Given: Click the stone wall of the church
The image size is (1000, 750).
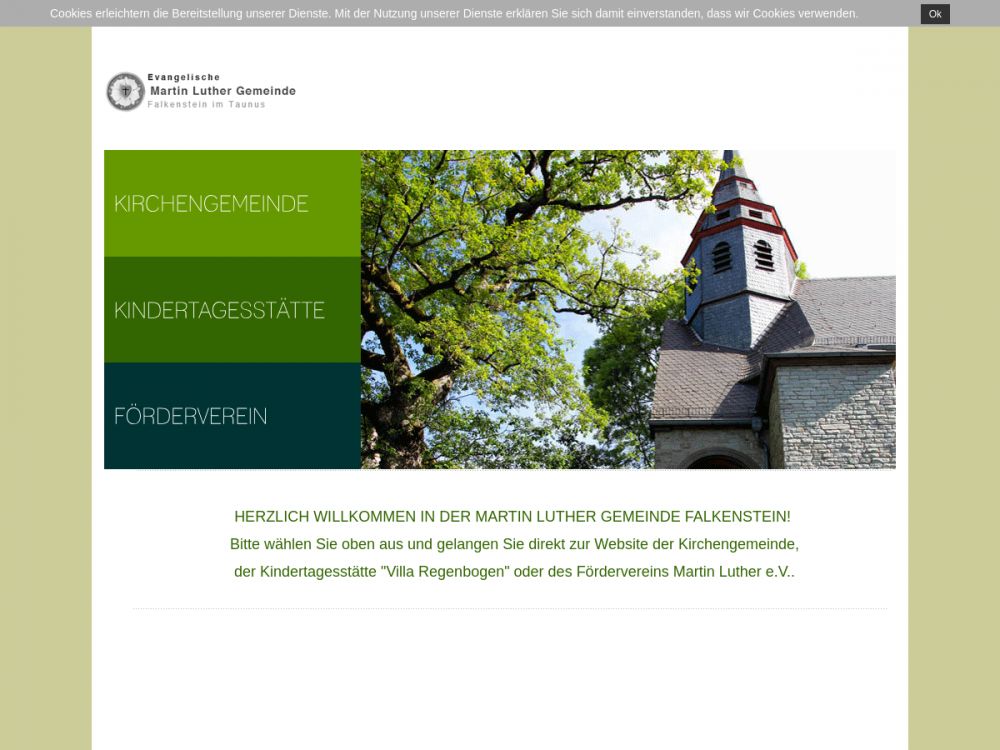Looking at the screenshot, I should [835, 415].
